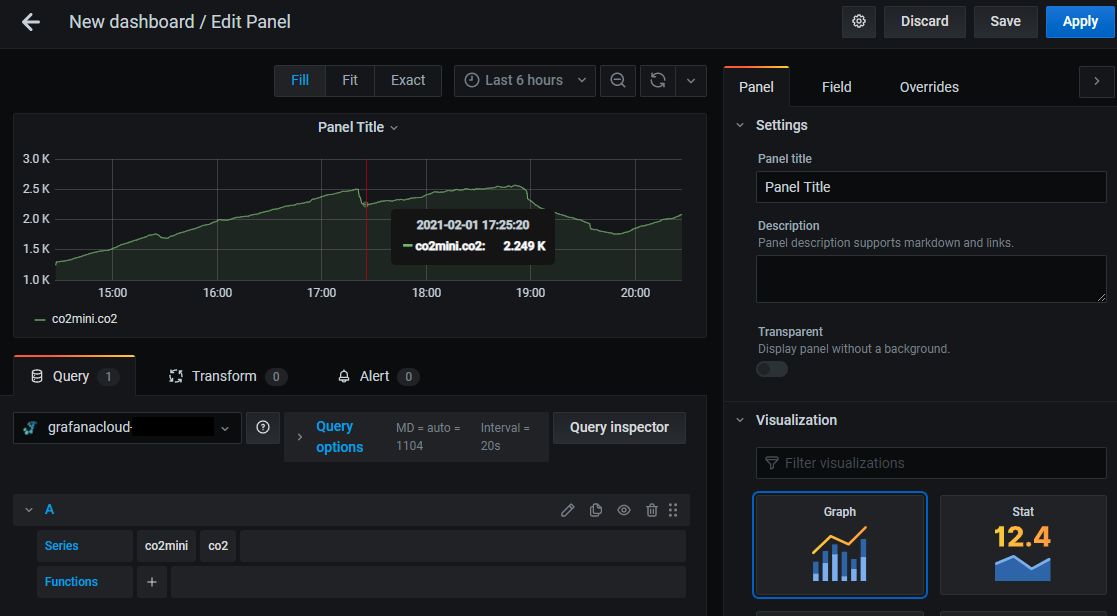
Task: Select the Stat visualization
Action: coord(1023,545)
